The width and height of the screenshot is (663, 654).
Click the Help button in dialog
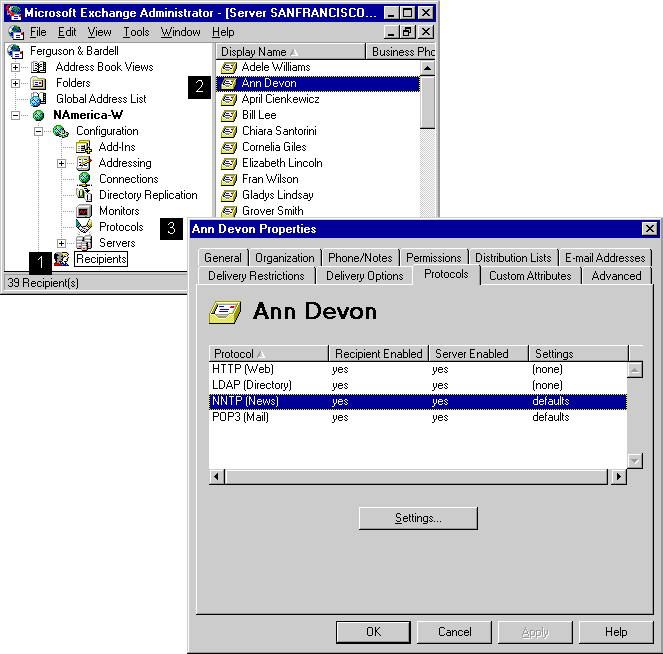[616, 632]
